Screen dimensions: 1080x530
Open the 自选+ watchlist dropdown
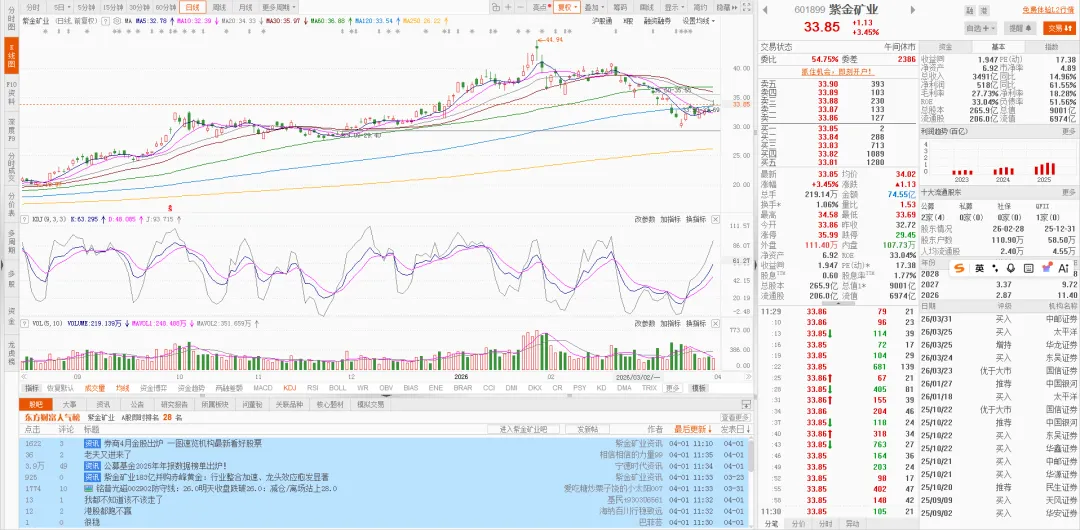pos(981,28)
